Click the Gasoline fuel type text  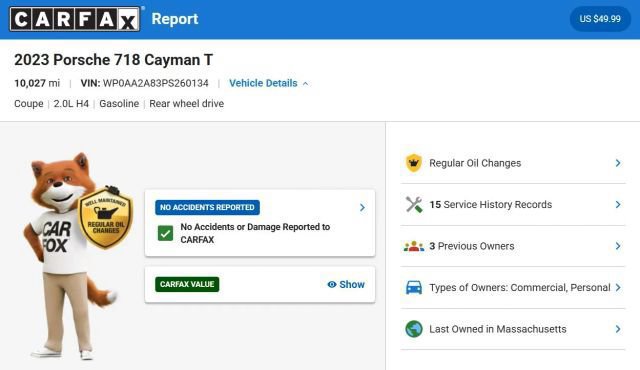point(119,104)
